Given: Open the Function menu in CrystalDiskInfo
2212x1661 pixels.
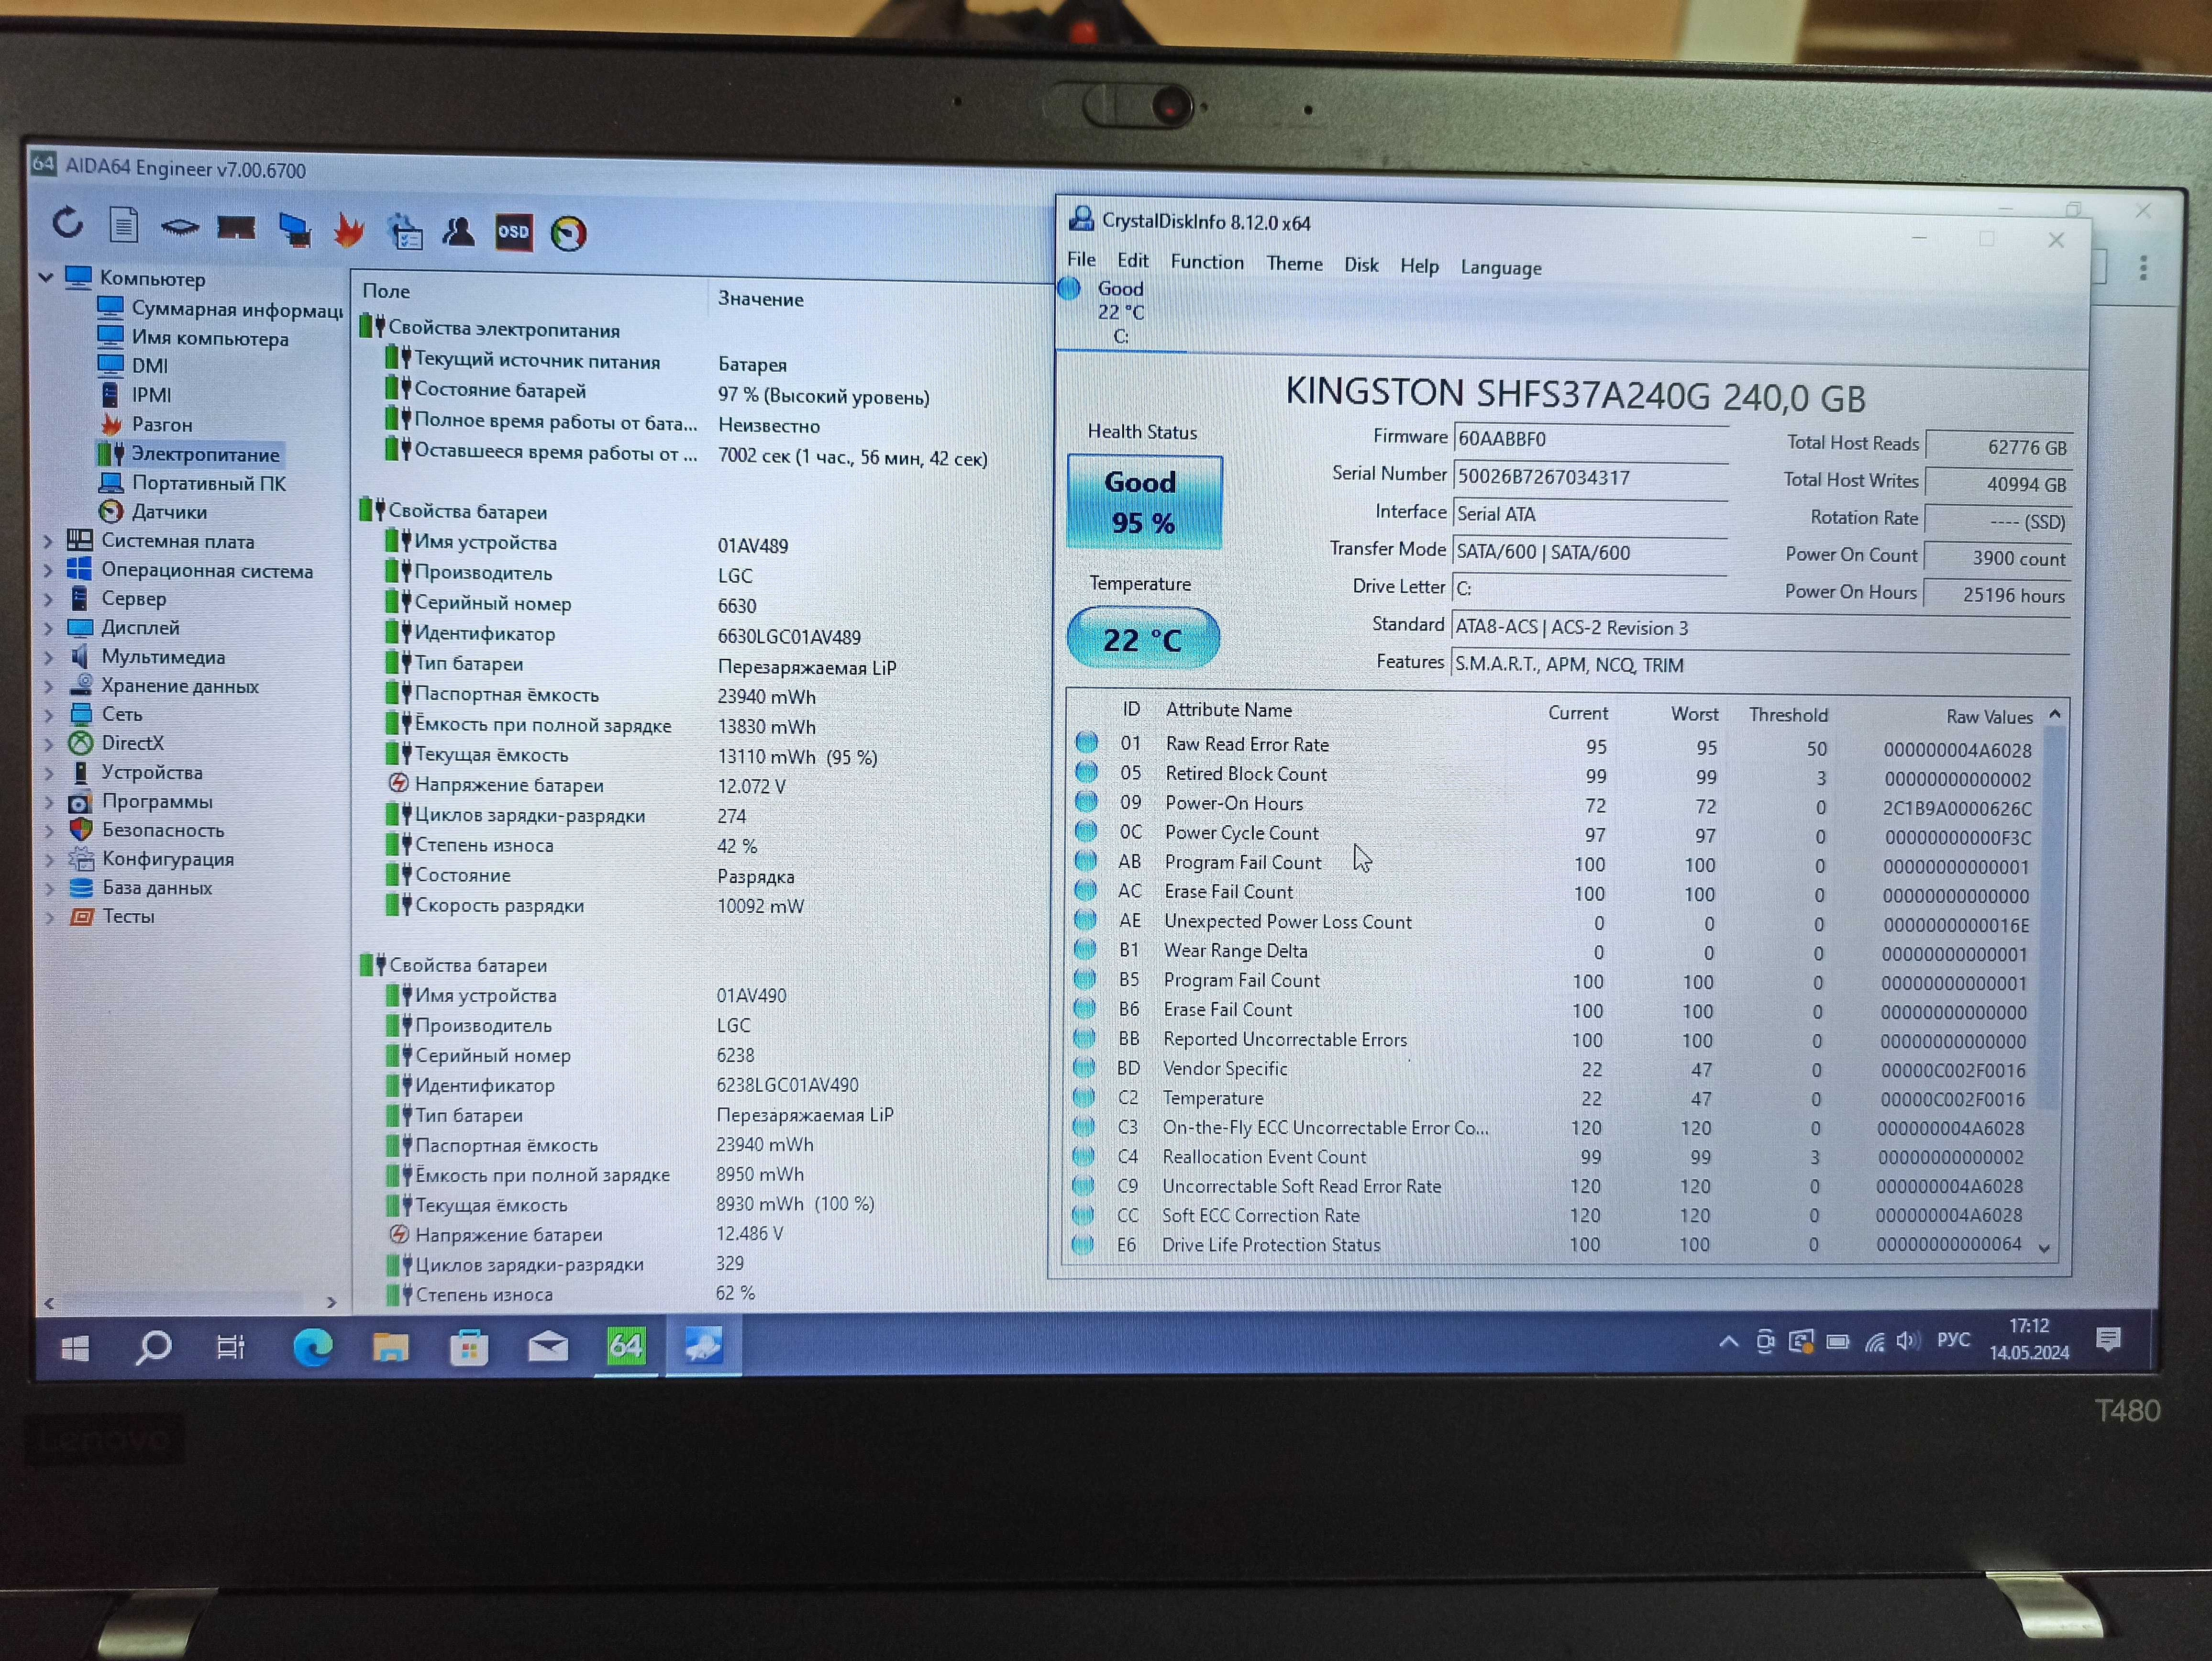Looking at the screenshot, I should [1207, 262].
